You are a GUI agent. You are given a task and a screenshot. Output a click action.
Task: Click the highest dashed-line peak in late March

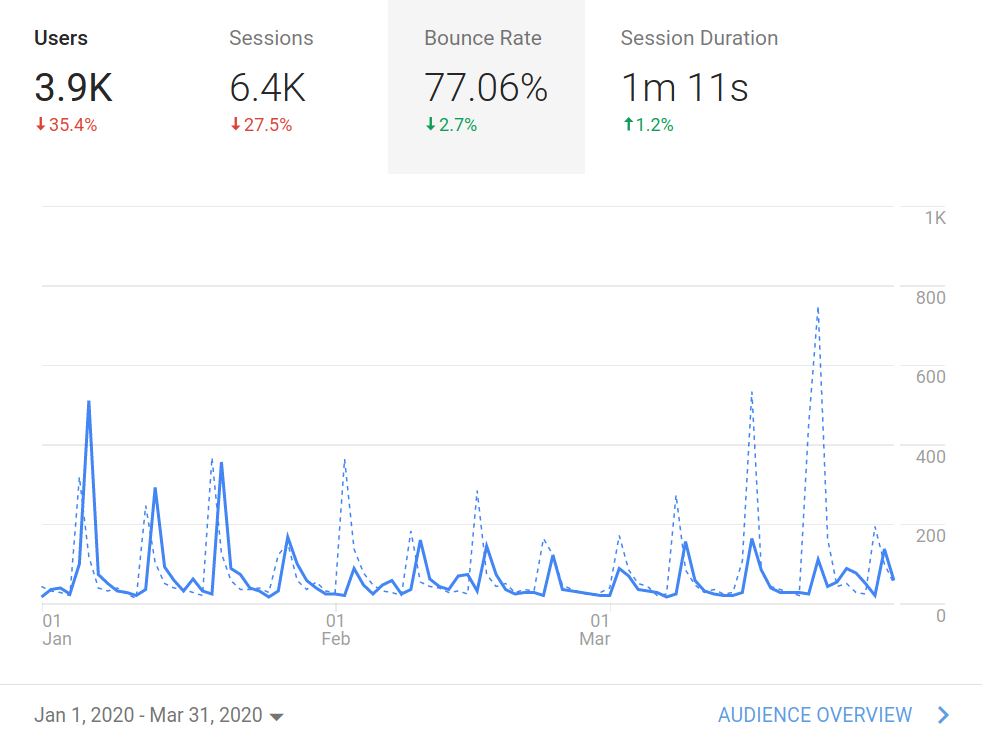click(818, 309)
